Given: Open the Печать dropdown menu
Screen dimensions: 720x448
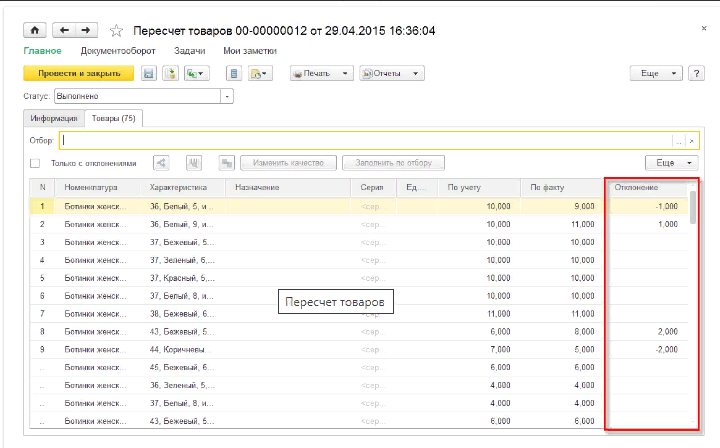Looking at the screenshot, I should pyautogui.click(x=321, y=73).
